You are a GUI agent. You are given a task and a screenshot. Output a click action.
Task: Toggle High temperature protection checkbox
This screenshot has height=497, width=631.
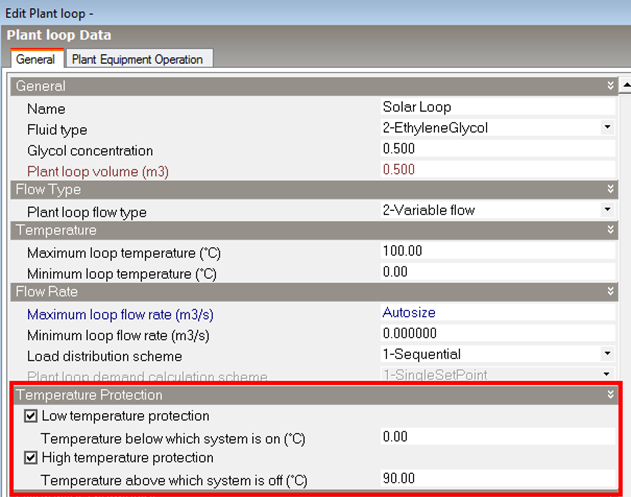point(32,458)
